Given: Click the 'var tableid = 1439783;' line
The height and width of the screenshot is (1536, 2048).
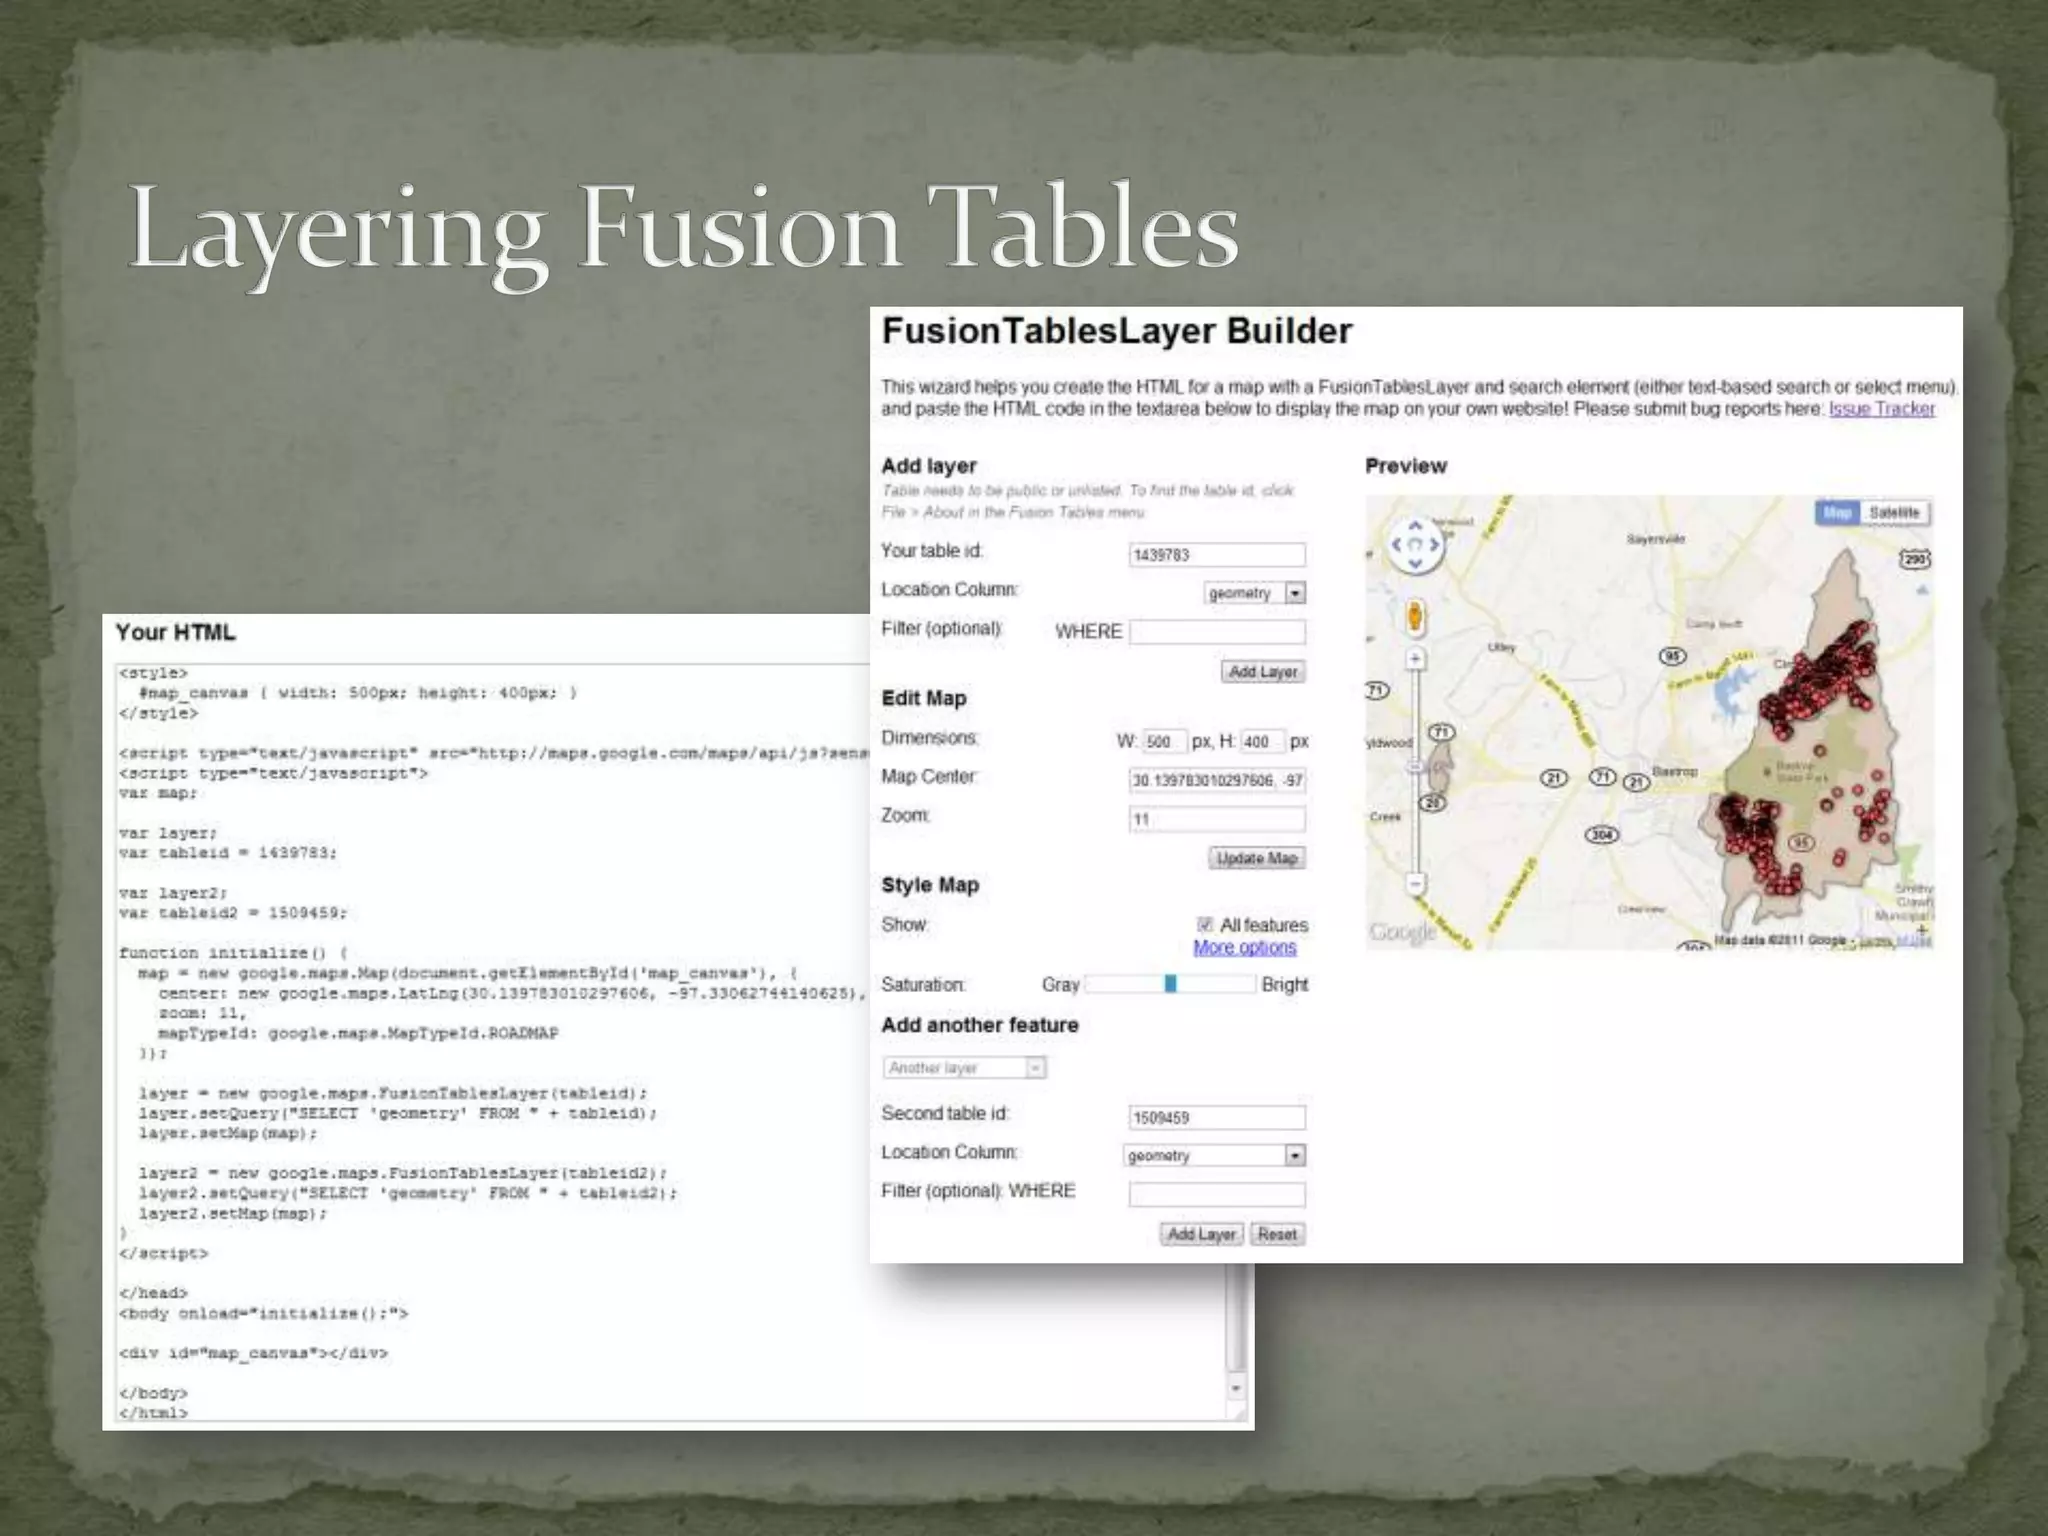Looking at the screenshot, I should click(228, 853).
